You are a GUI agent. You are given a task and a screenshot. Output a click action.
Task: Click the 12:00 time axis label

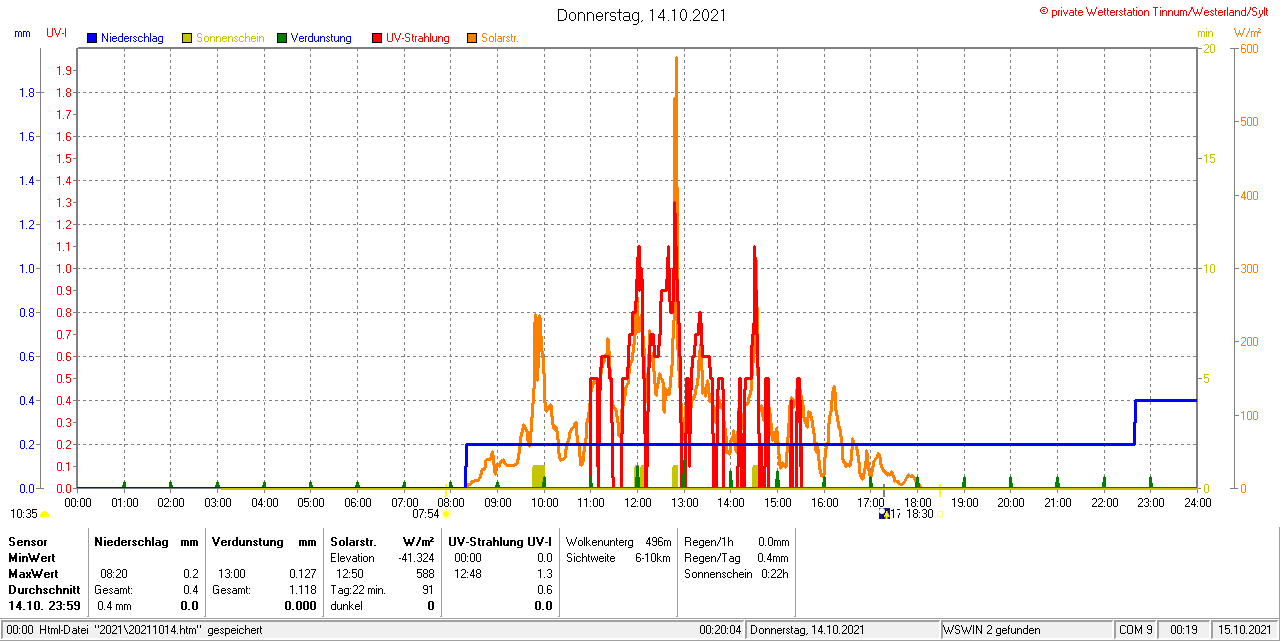637,502
